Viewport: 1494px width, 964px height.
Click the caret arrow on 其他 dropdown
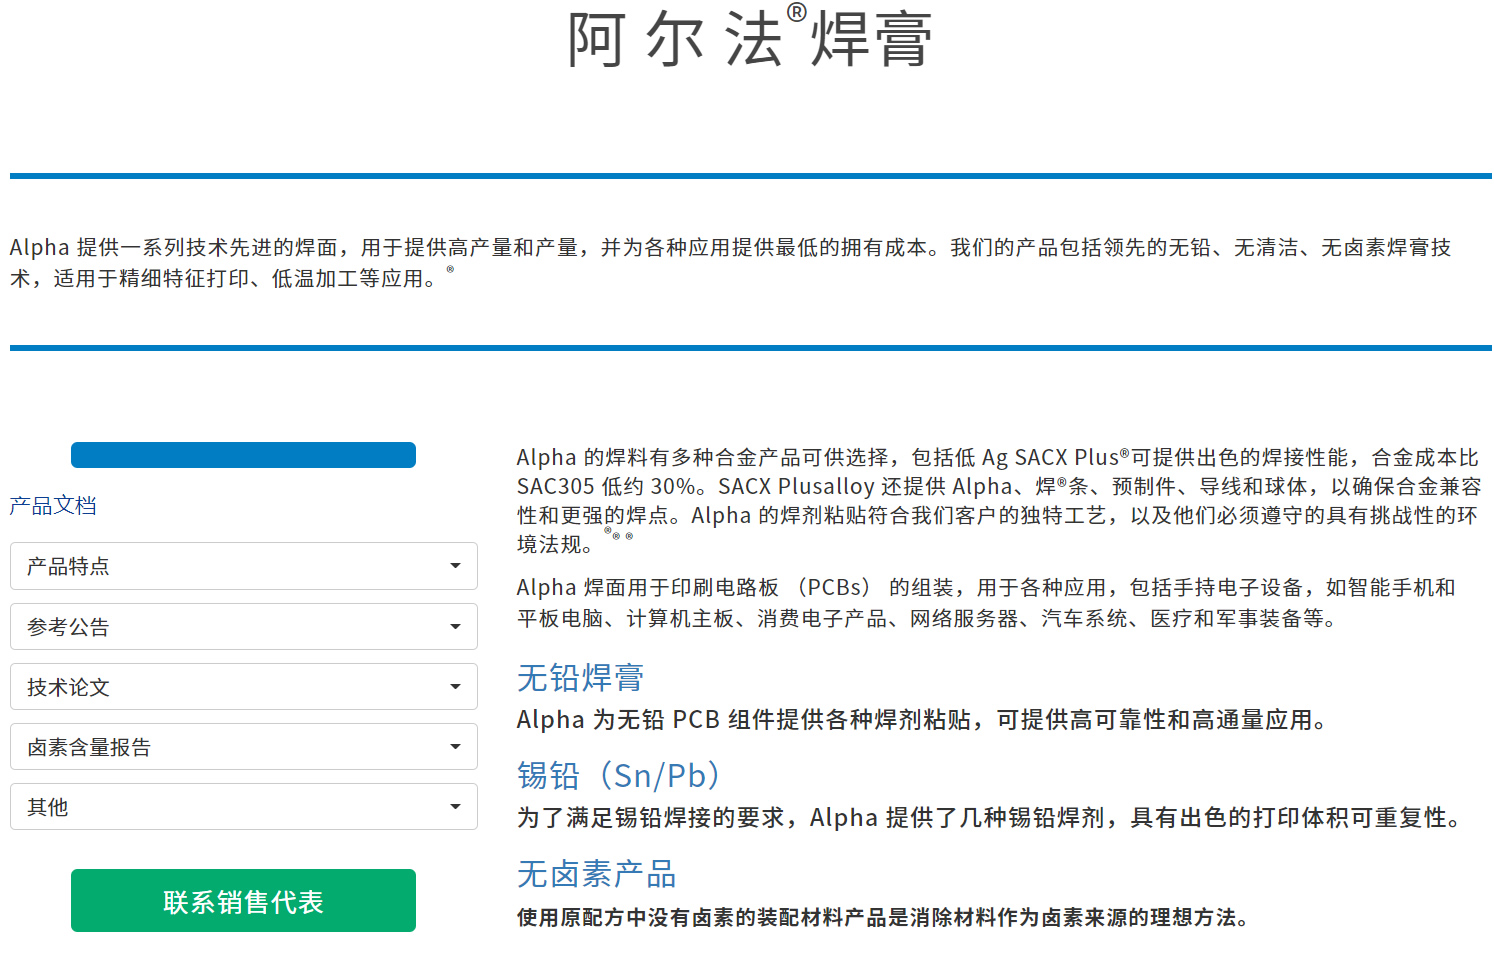pyautogui.click(x=455, y=807)
